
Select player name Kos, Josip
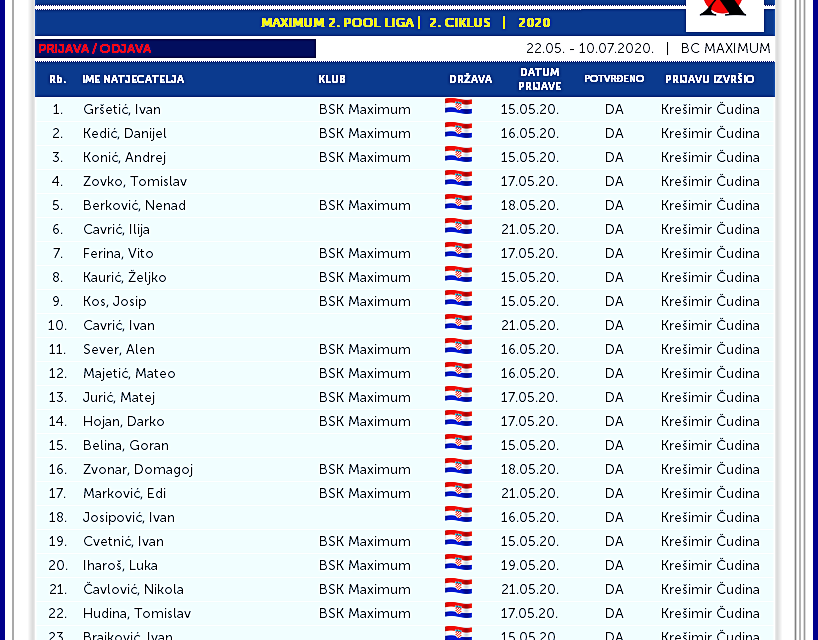[x=115, y=301]
